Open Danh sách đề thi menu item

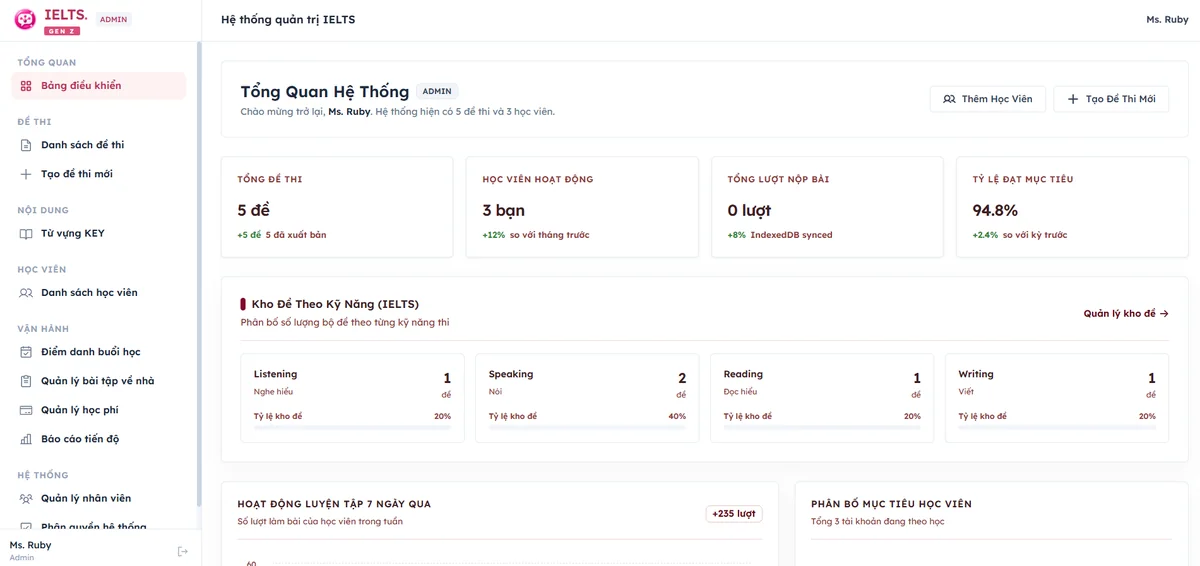tap(99, 145)
